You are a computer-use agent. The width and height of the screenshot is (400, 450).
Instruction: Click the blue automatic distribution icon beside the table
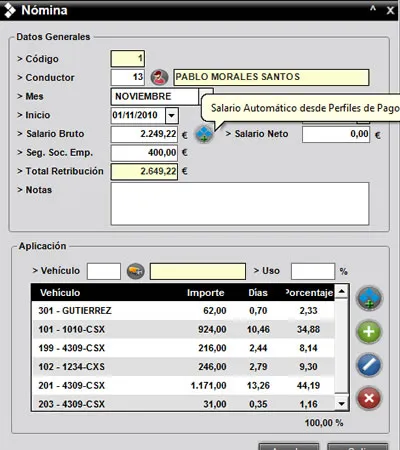(x=369, y=298)
